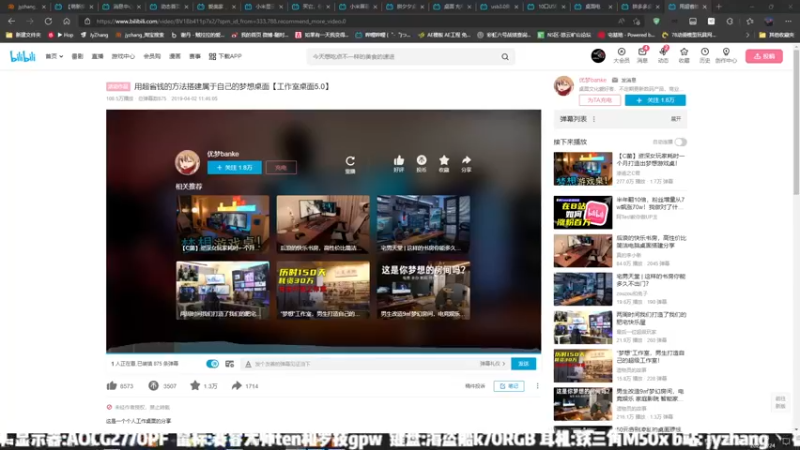Click the browser home icon
Image resolution: width=800 pixels, height=450 pixels.
66,21
